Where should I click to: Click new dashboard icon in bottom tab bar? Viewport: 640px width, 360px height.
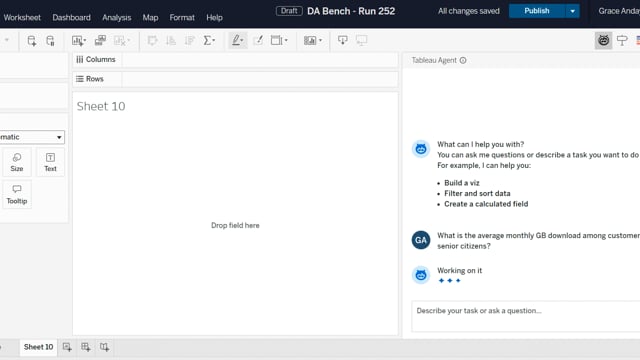pyautogui.click(x=86, y=347)
